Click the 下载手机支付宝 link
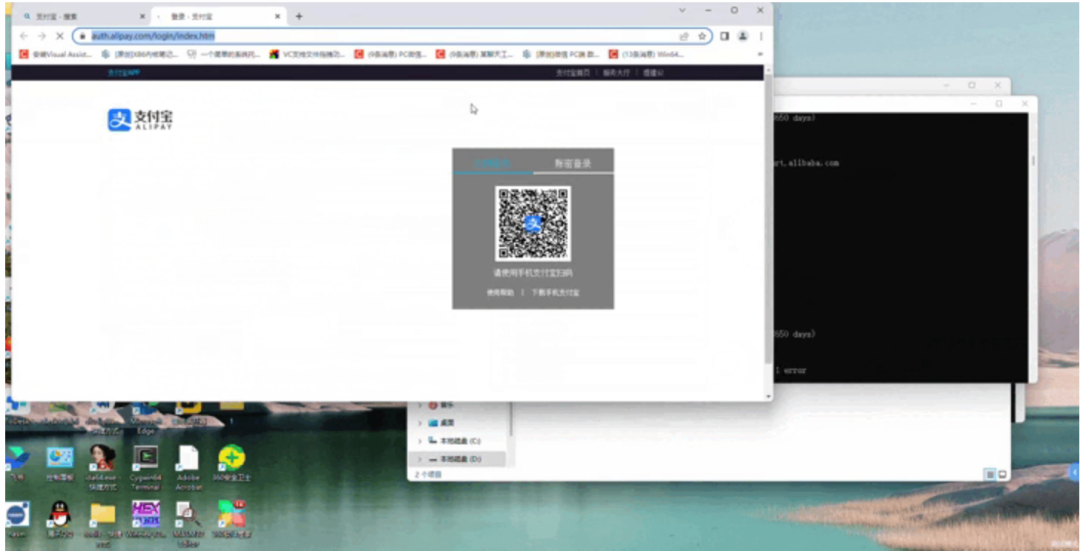Screen dimensions: 1080x551 click(555, 293)
